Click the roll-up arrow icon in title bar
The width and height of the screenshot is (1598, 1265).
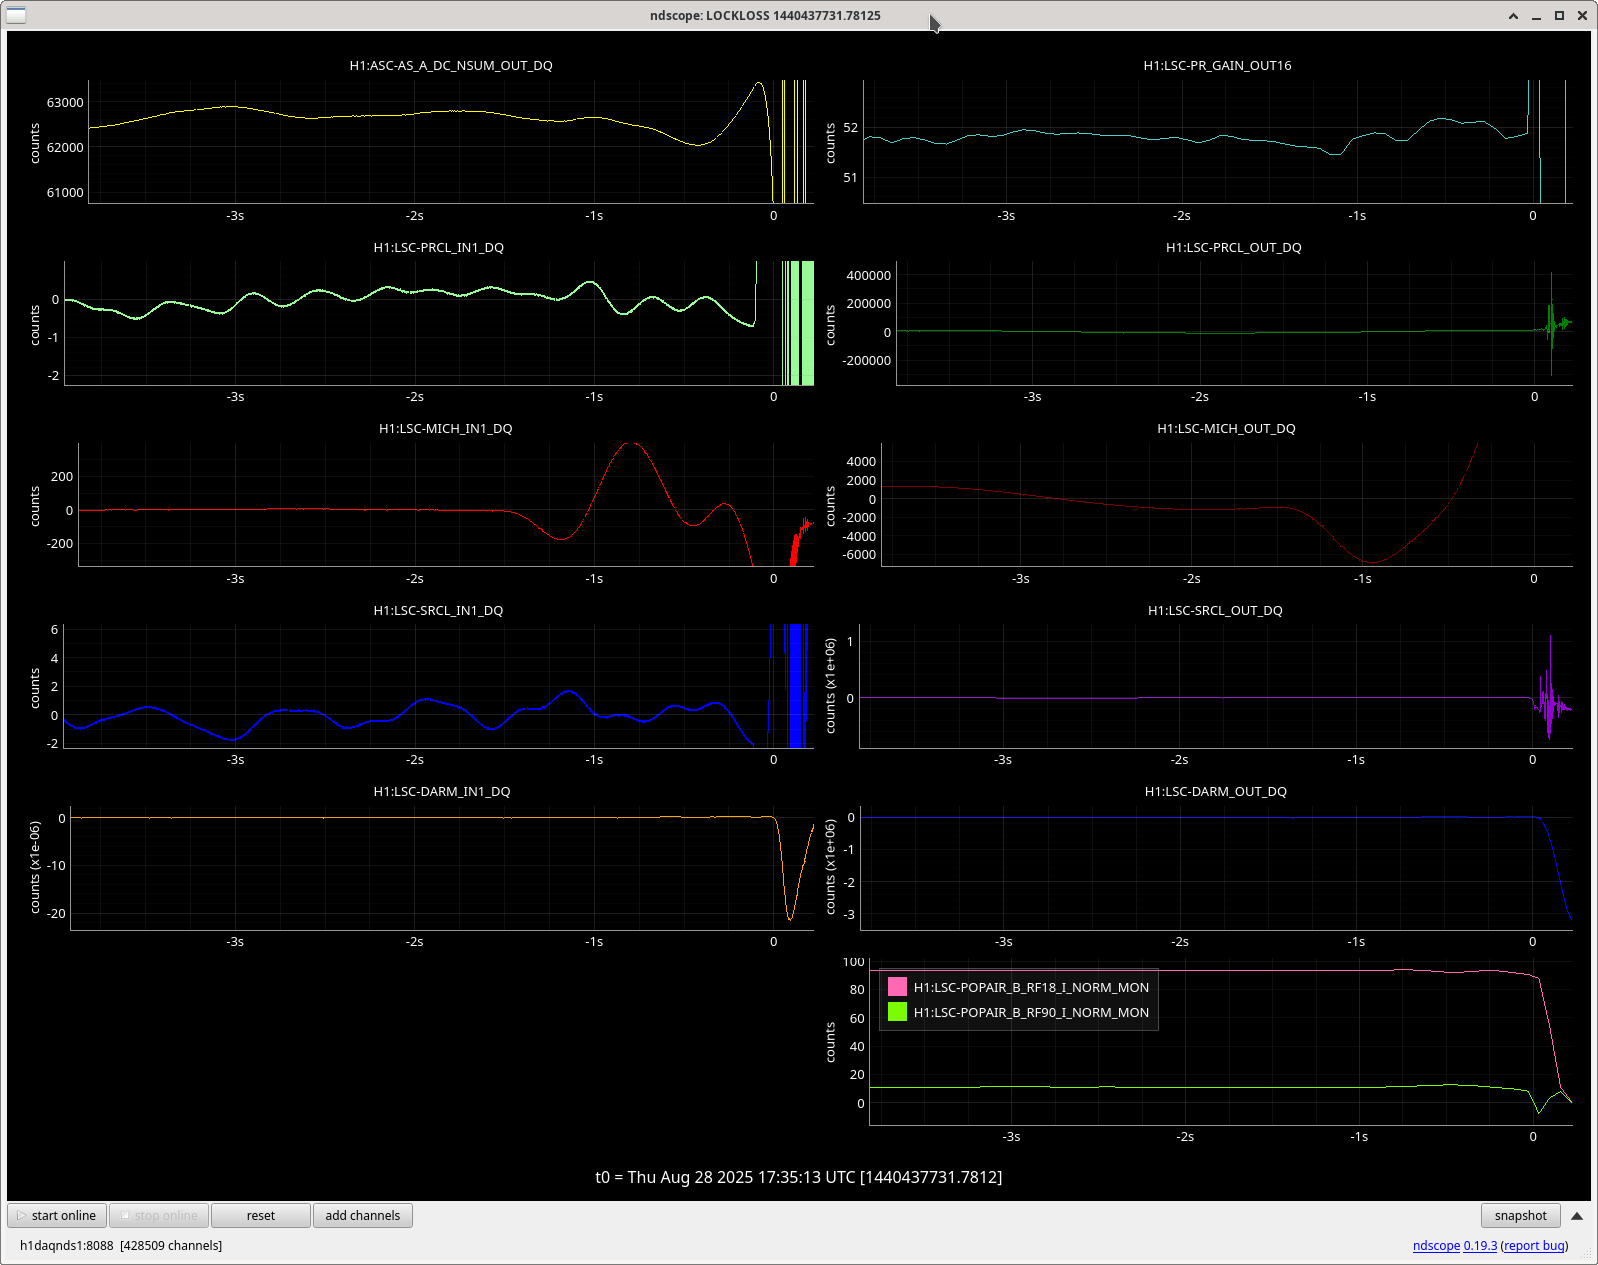pyautogui.click(x=1513, y=15)
